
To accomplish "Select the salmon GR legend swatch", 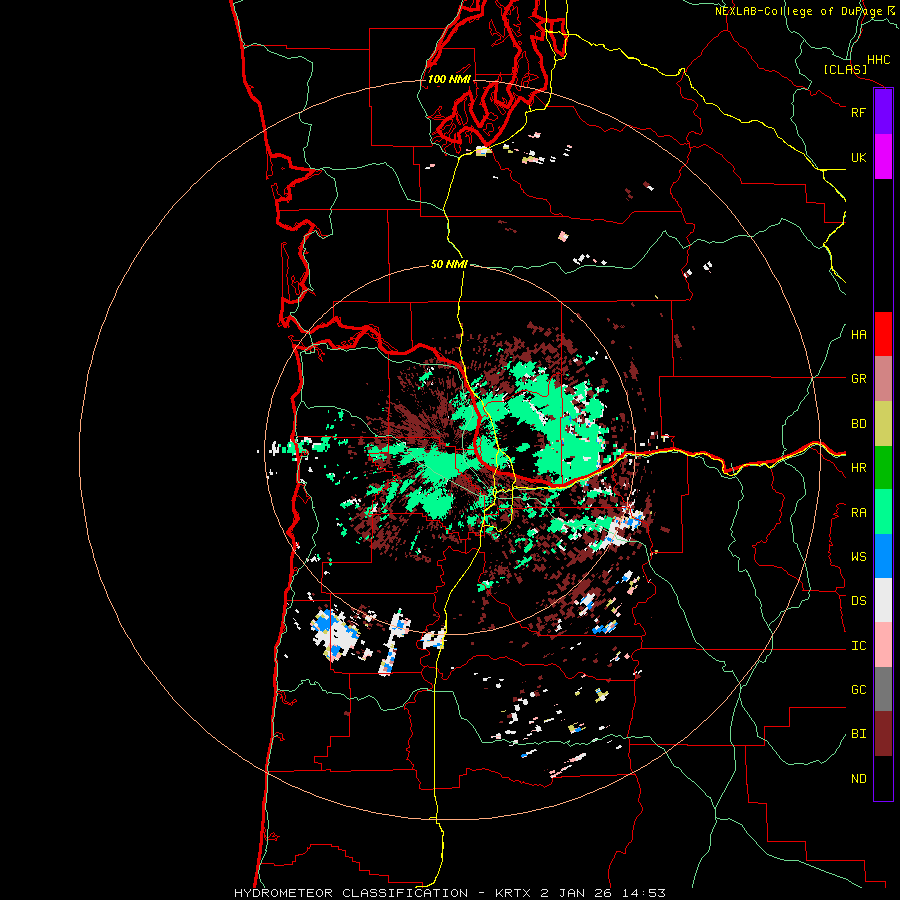I will pyautogui.click(x=883, y=379).
